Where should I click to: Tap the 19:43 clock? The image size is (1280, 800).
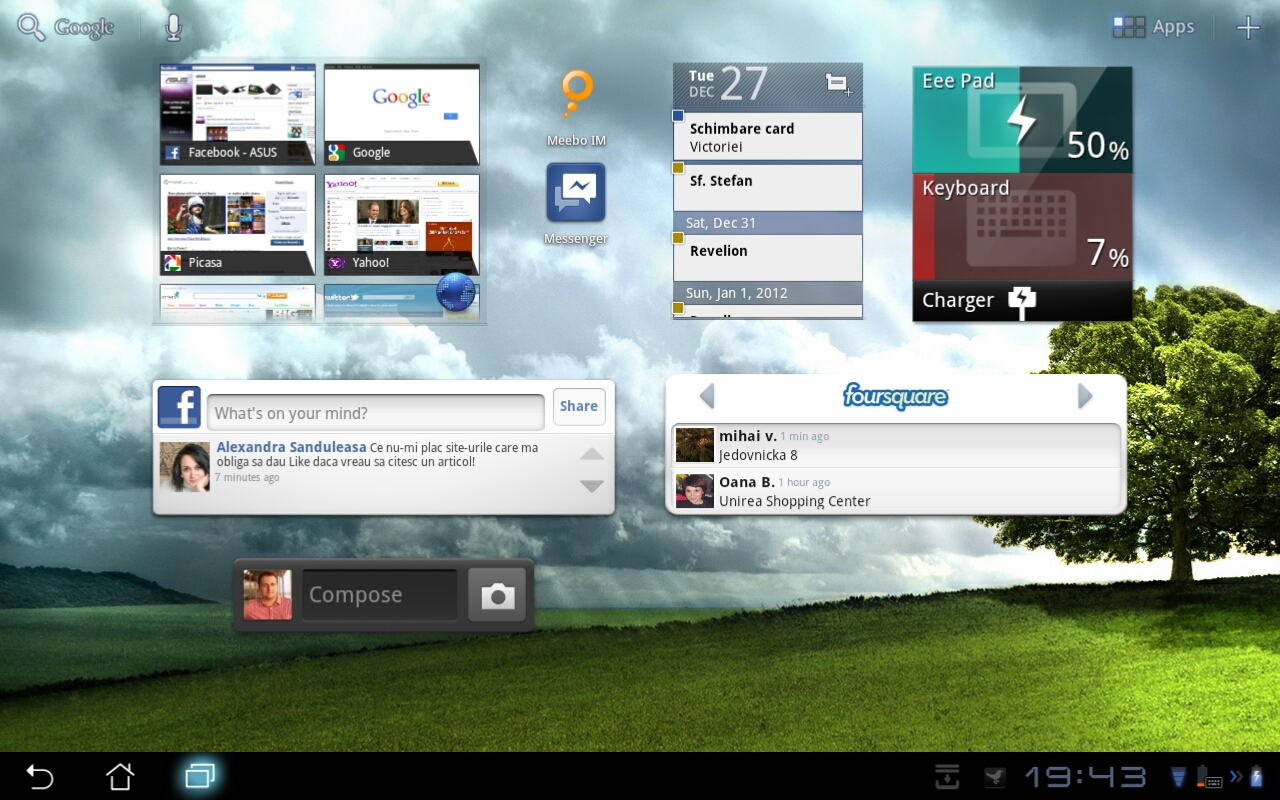click(1085, 777)
